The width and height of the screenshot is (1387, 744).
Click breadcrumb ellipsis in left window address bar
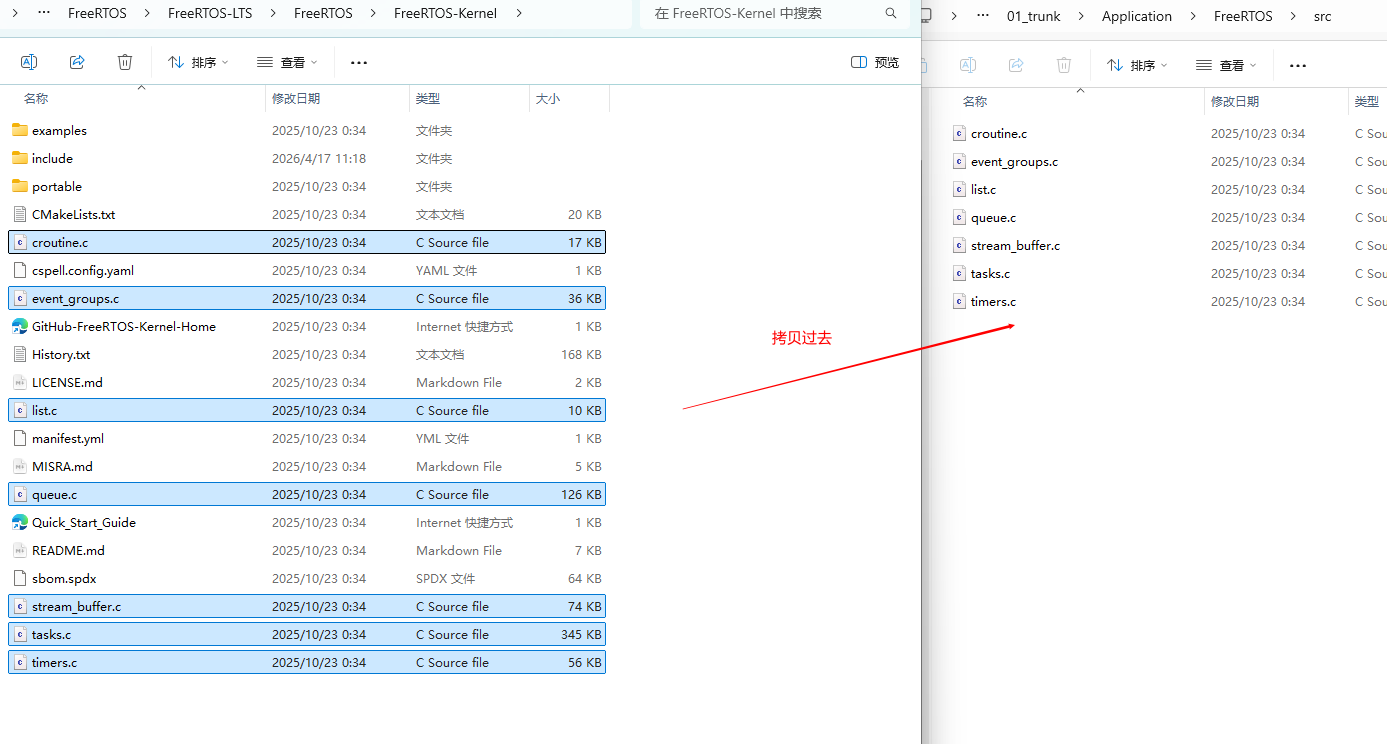[x=43, y=13]
